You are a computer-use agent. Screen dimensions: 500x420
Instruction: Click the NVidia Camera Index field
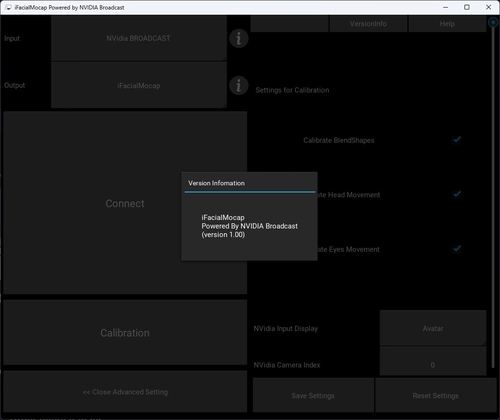tap(433, 362)
